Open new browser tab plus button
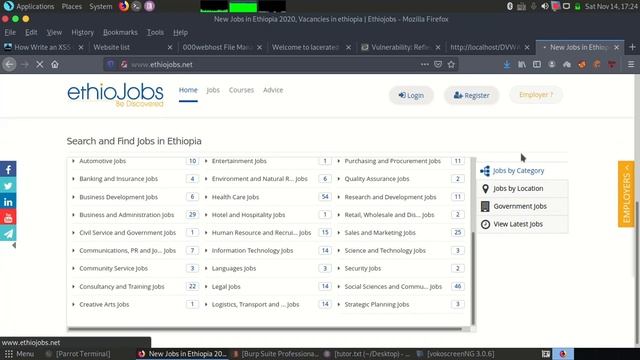Image resolution: width=640 pixels, height=360 pixels. pos(632,47)
